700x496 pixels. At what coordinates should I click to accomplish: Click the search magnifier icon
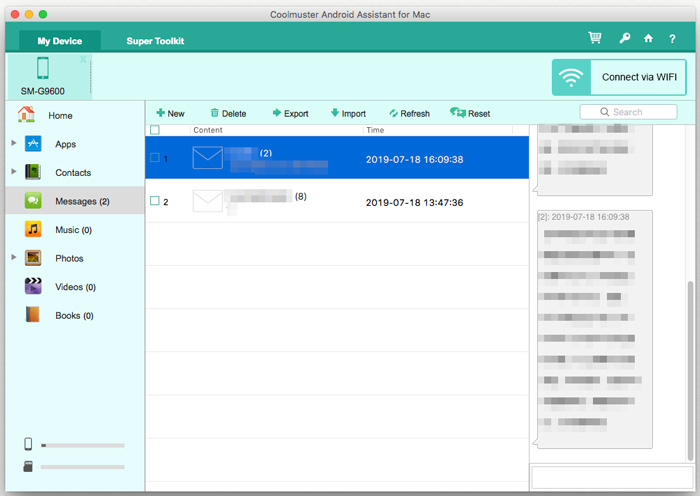point(604,112)
